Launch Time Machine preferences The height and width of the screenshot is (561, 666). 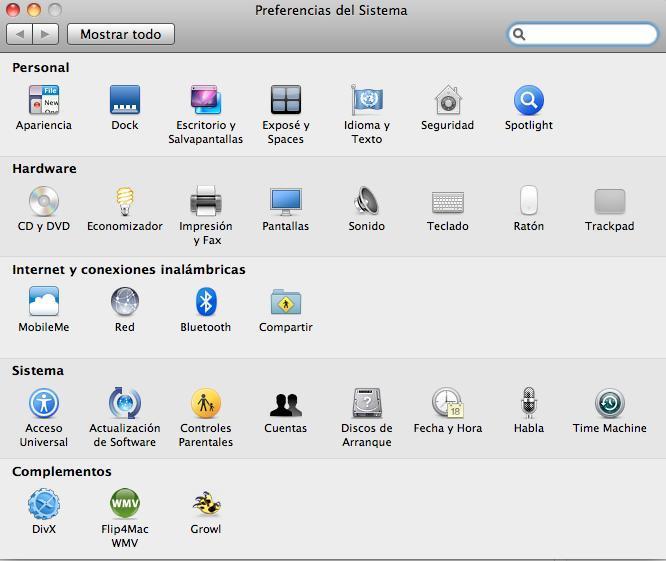609,404
